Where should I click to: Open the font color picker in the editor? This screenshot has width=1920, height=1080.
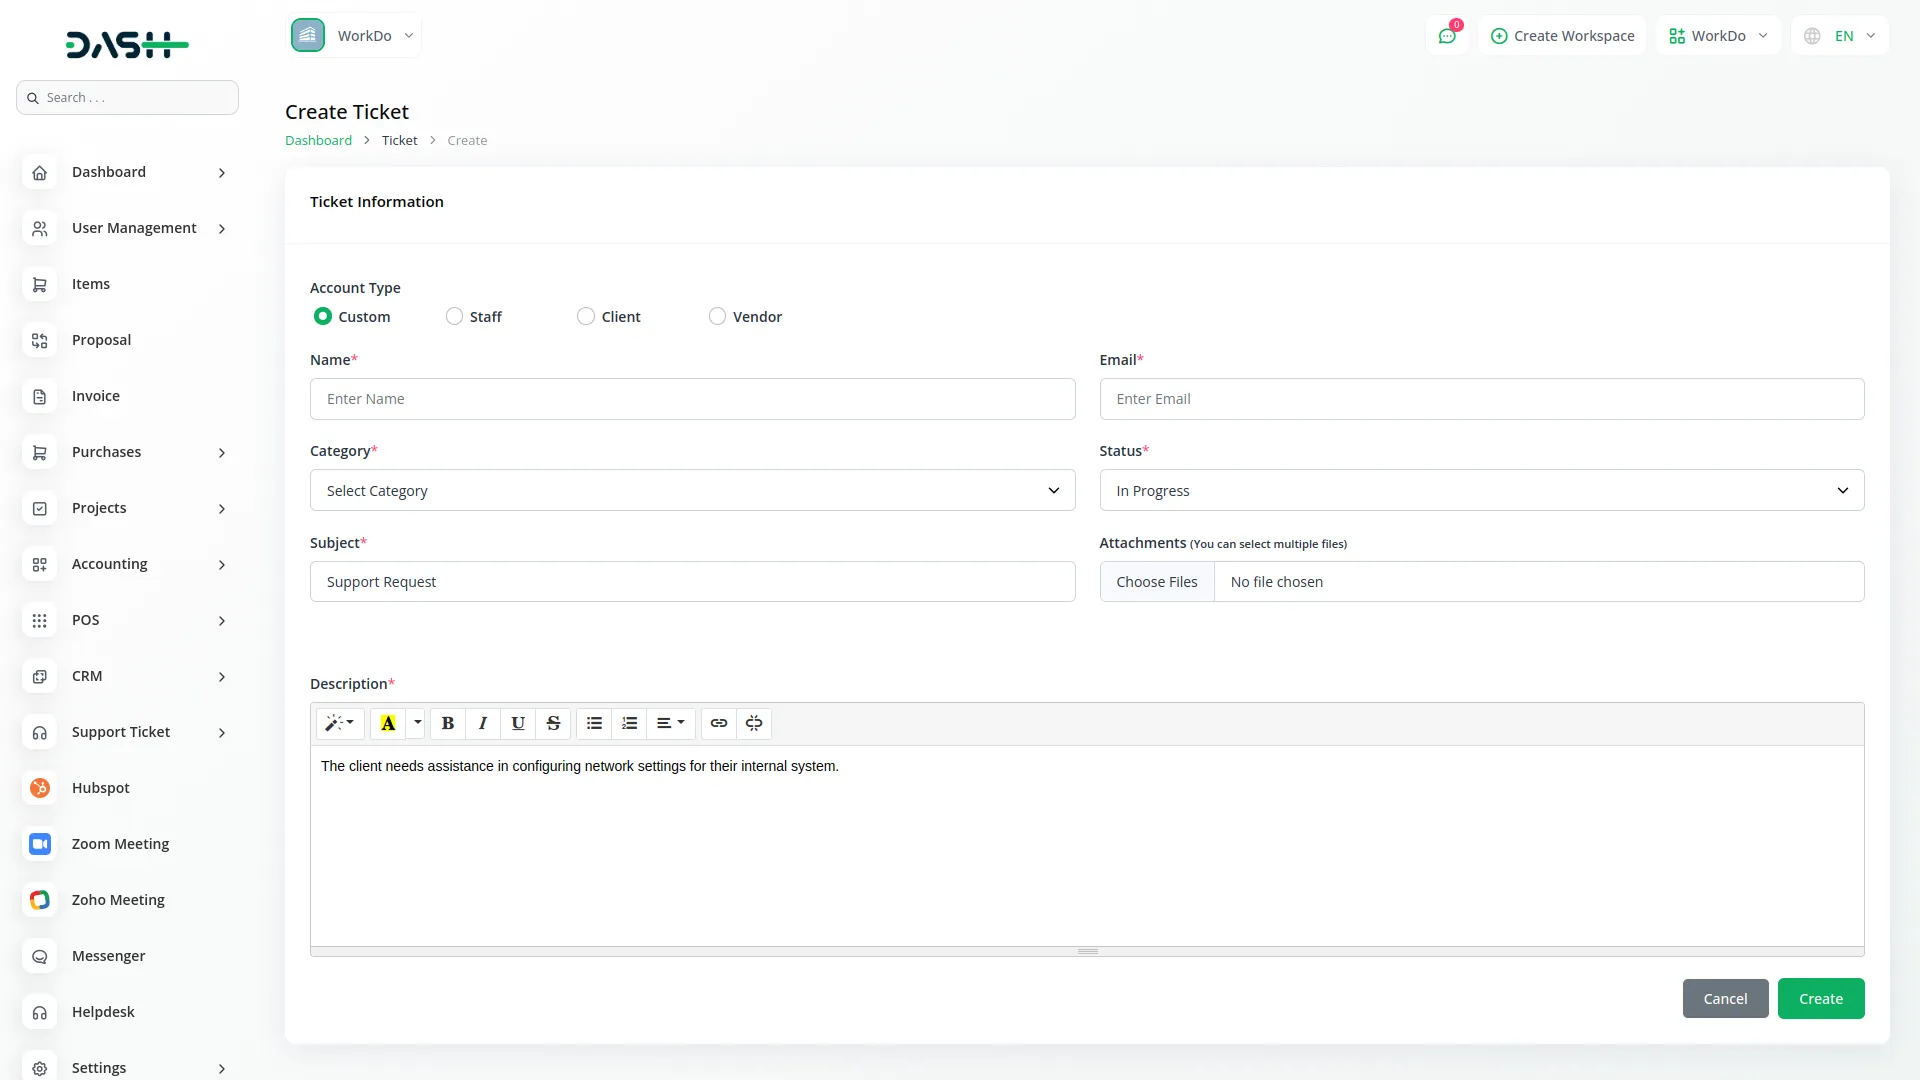pos(387,723)
